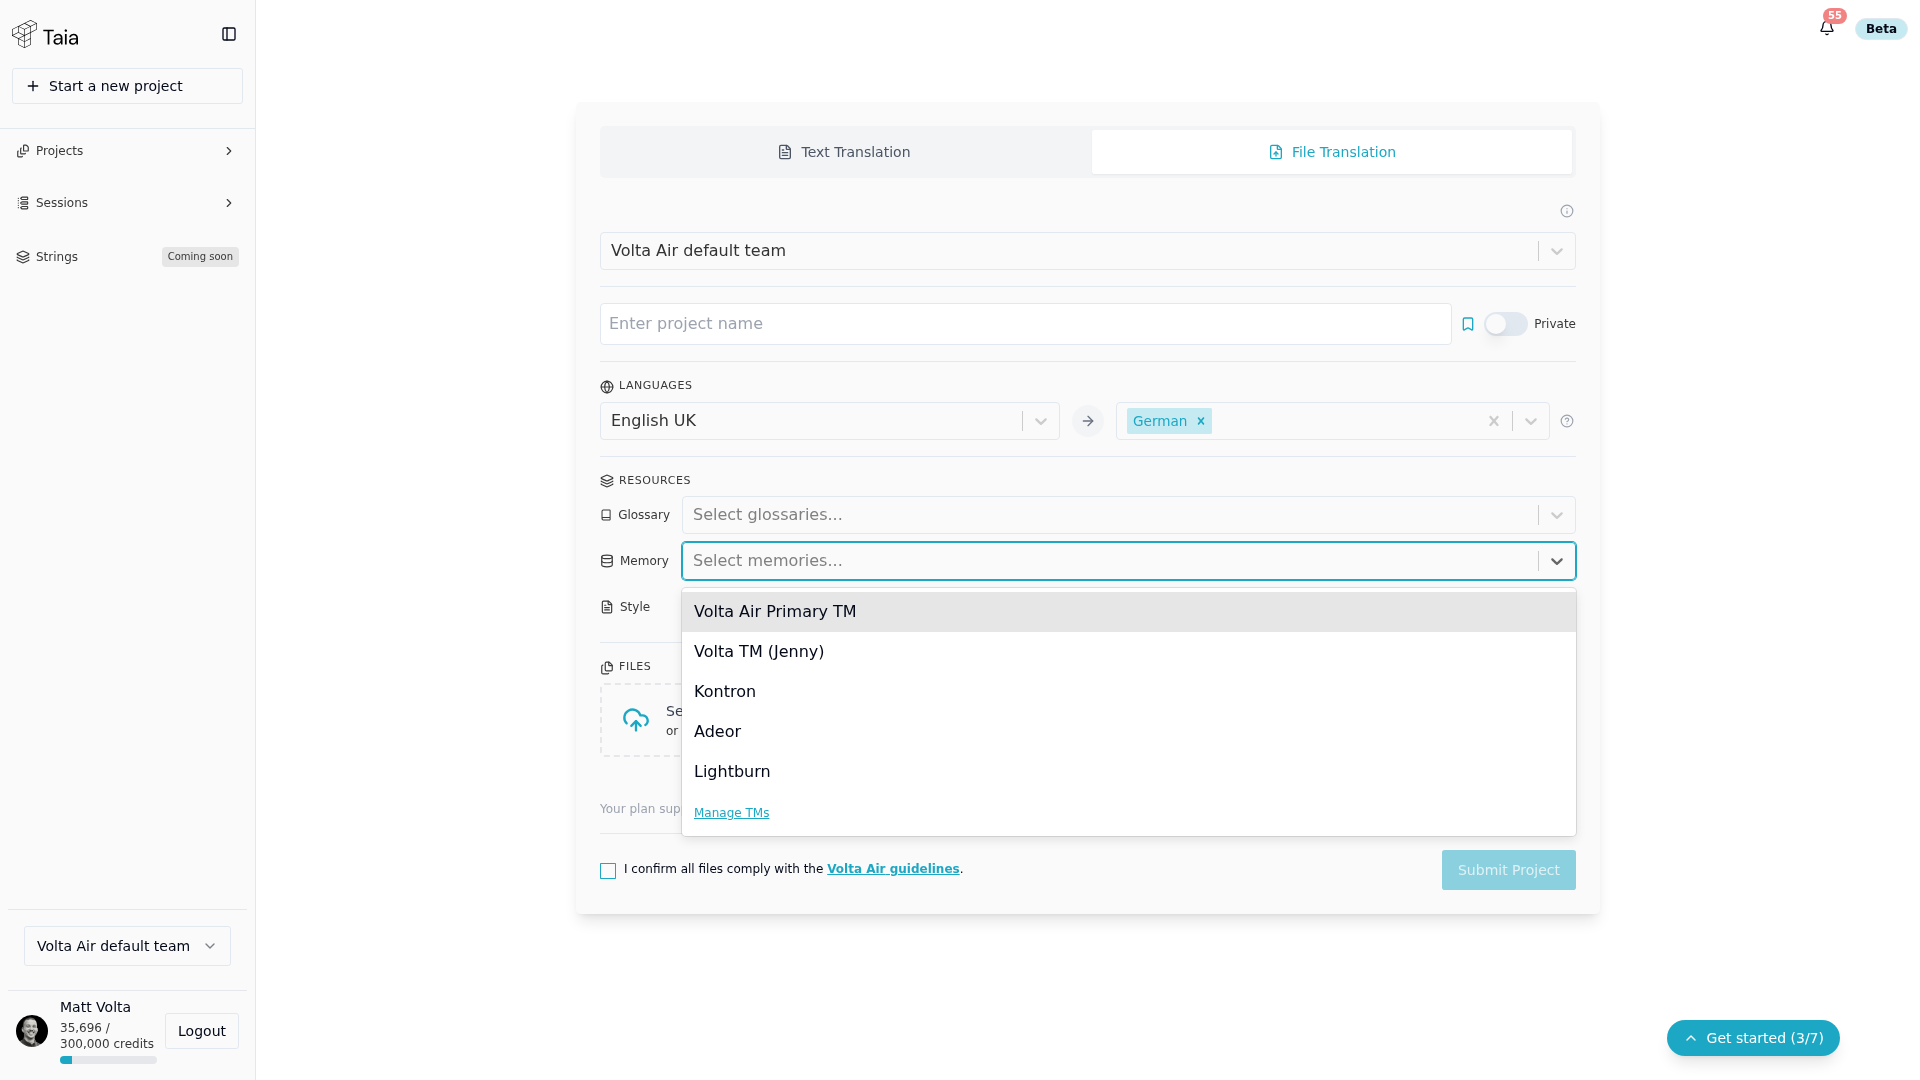This screenshot has width=1920, height=1080.
Task: Click Submit Project button
Action: coord(1509,870)
